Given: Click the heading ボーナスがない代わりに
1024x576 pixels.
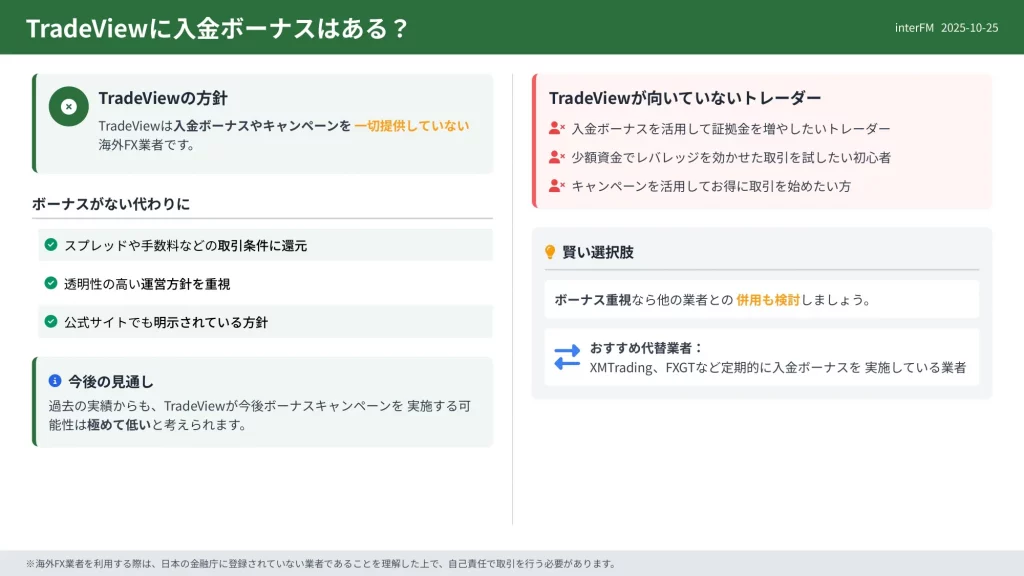Looking at the screenshot, I should [111, 203].
